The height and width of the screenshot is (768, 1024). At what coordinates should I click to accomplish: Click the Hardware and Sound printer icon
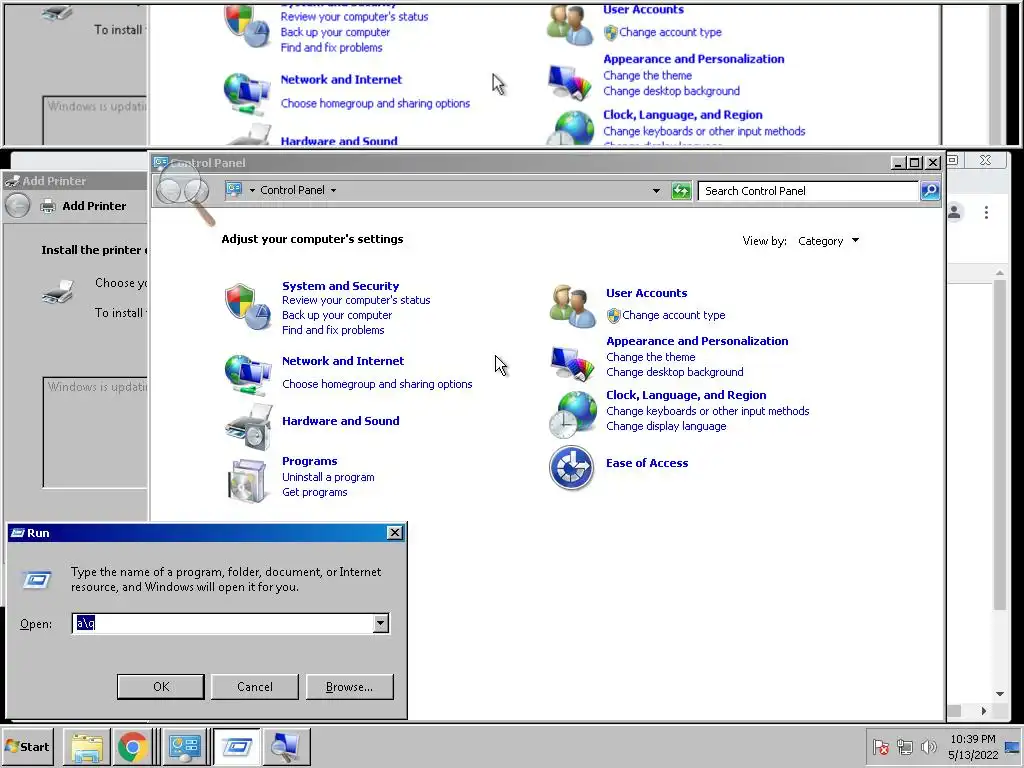(x=249, y=426)
